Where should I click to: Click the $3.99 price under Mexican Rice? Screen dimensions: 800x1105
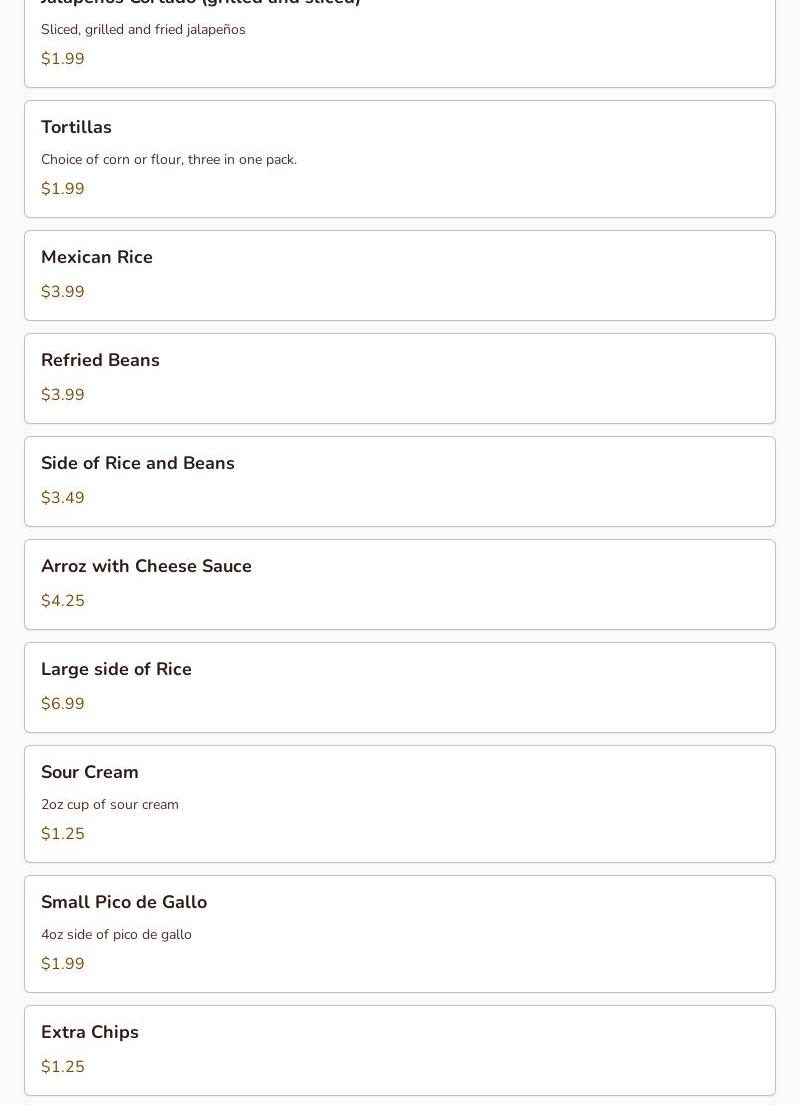pyautogui.click(x=63, y=291)
